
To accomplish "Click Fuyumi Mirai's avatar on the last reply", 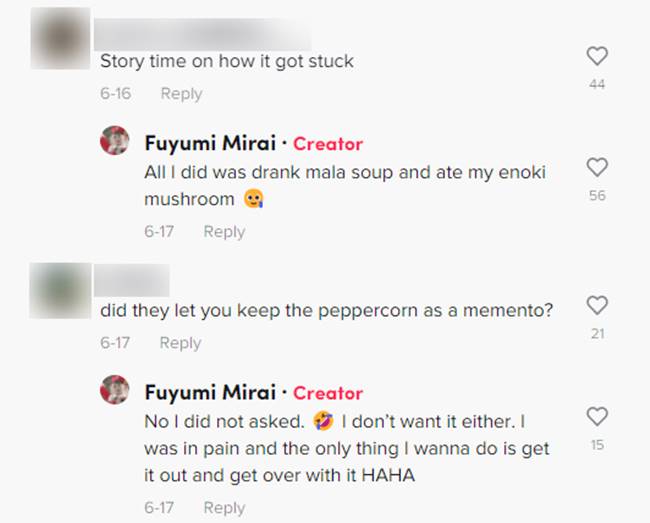I will [x=115, y=391].
